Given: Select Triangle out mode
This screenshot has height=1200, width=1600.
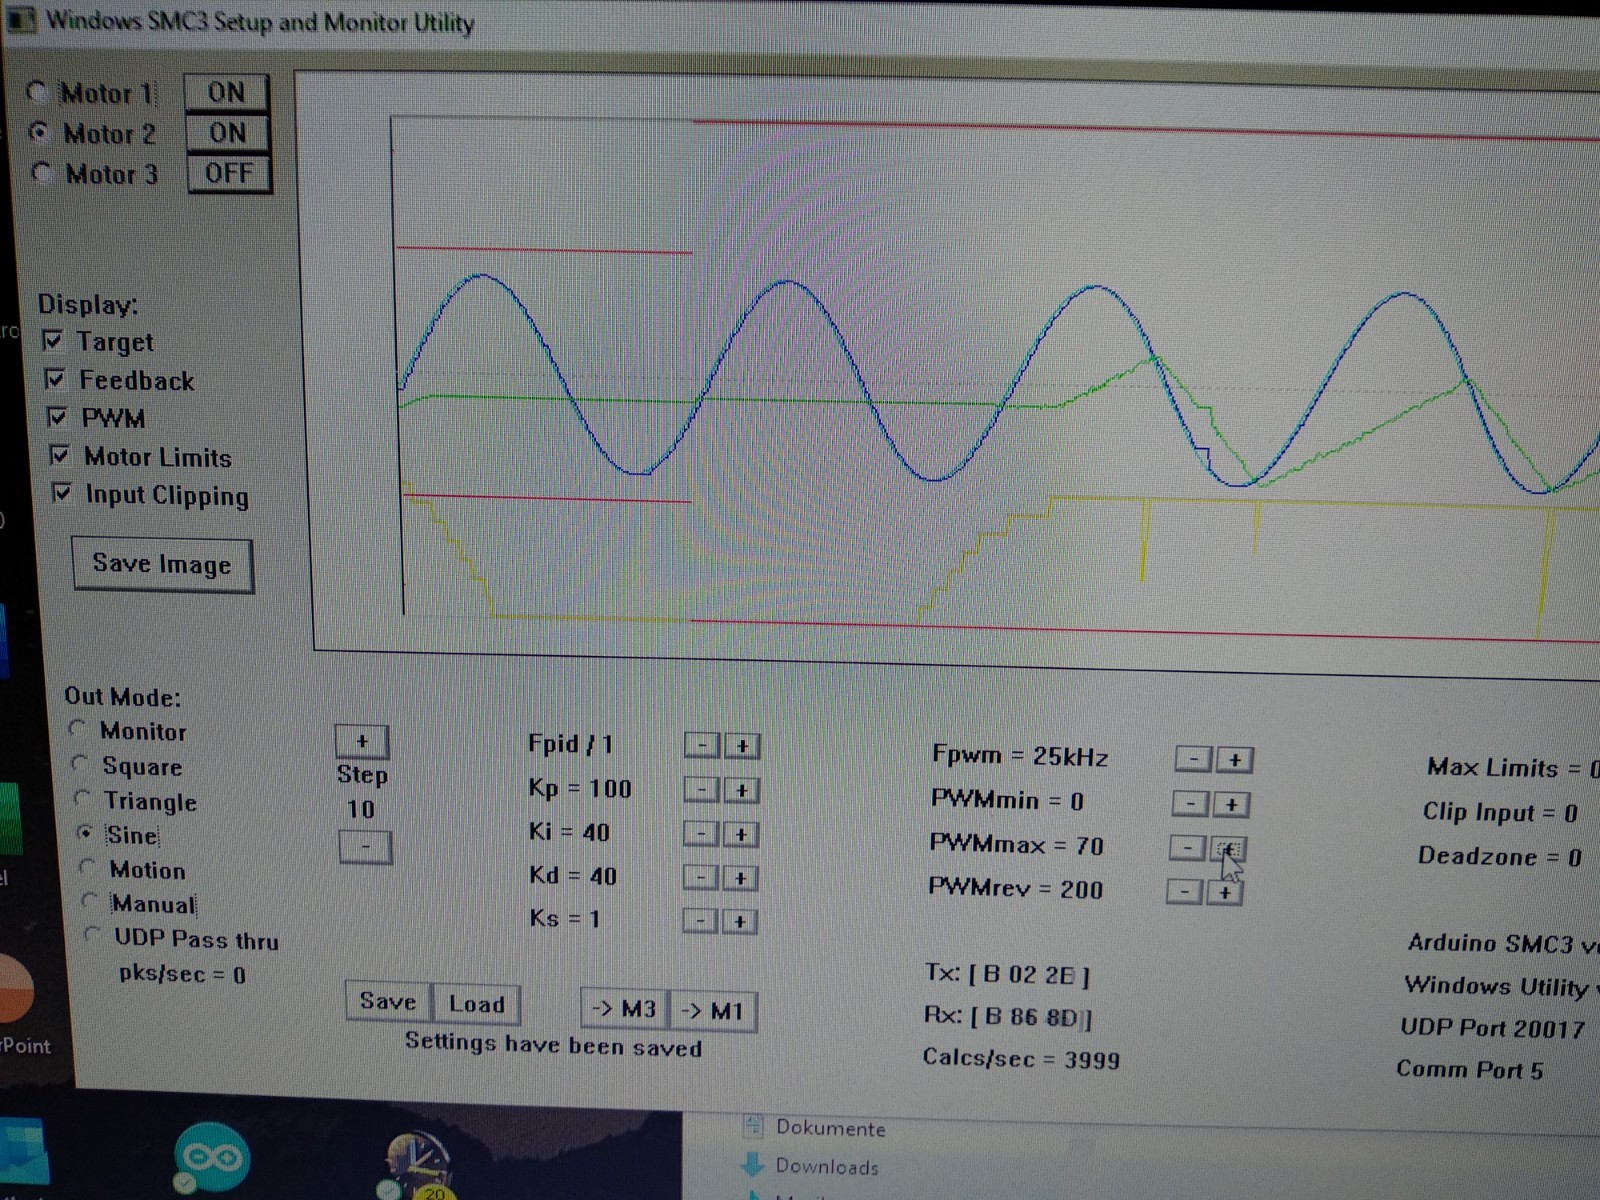Looking at the screenshot, I should point(83,799).
